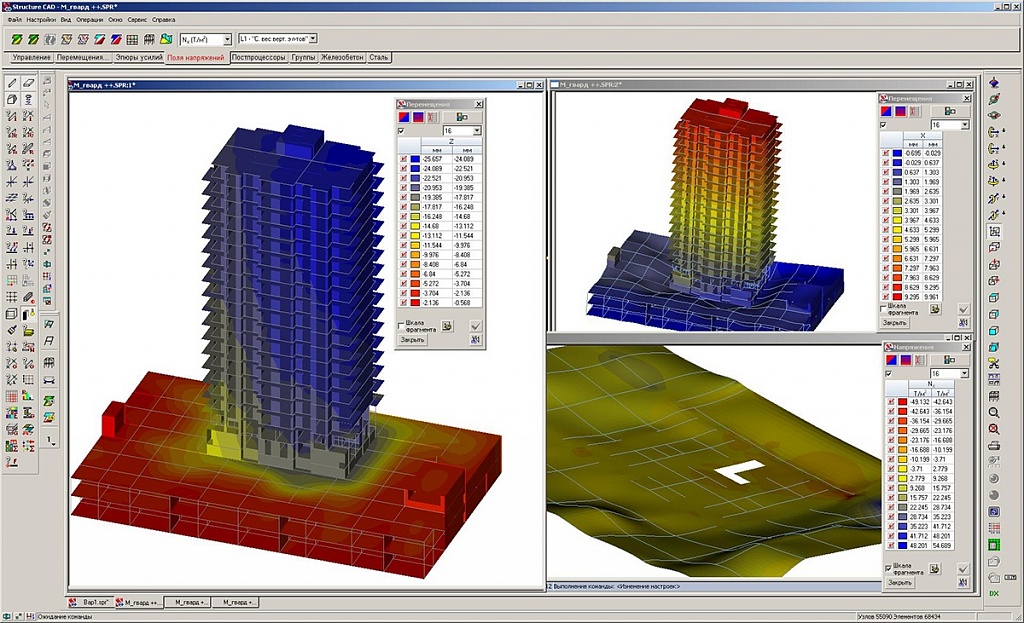1024x623 pixels.
Task: Click the grid mesh icon in top toolbar
Action: [133, 39]
